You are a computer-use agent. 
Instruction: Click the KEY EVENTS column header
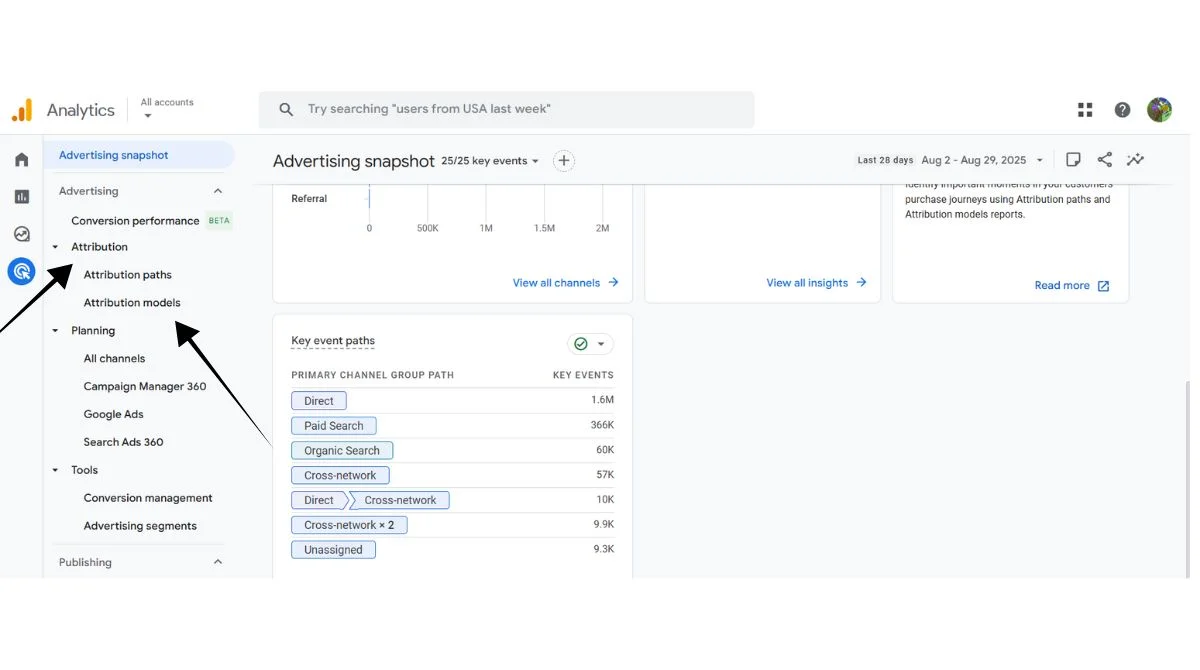click(x=583, y=375)
